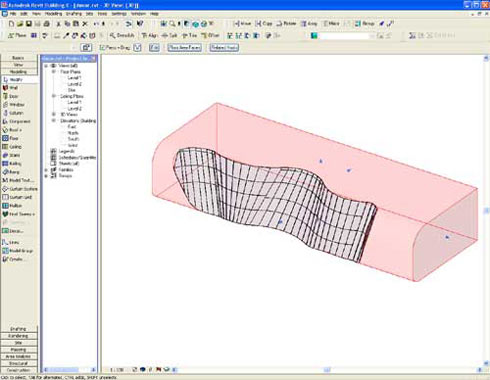The width and height of the screenshot is (490, 380).
Task: Choose the Host Sweep tool
Action: click(19, 214)
